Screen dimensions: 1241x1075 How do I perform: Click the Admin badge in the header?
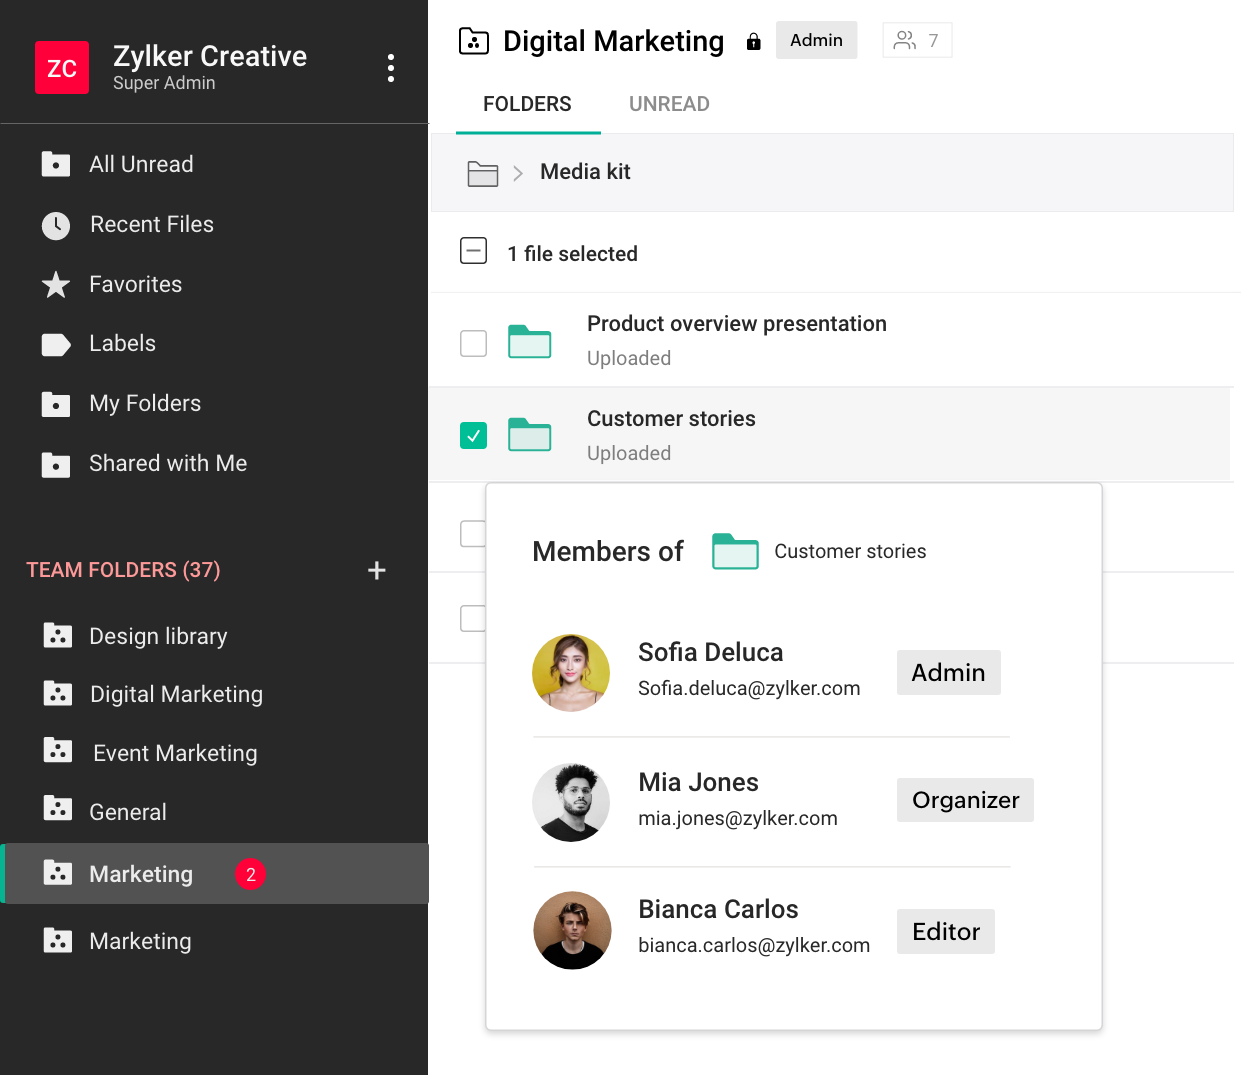(x=816, y=40)
